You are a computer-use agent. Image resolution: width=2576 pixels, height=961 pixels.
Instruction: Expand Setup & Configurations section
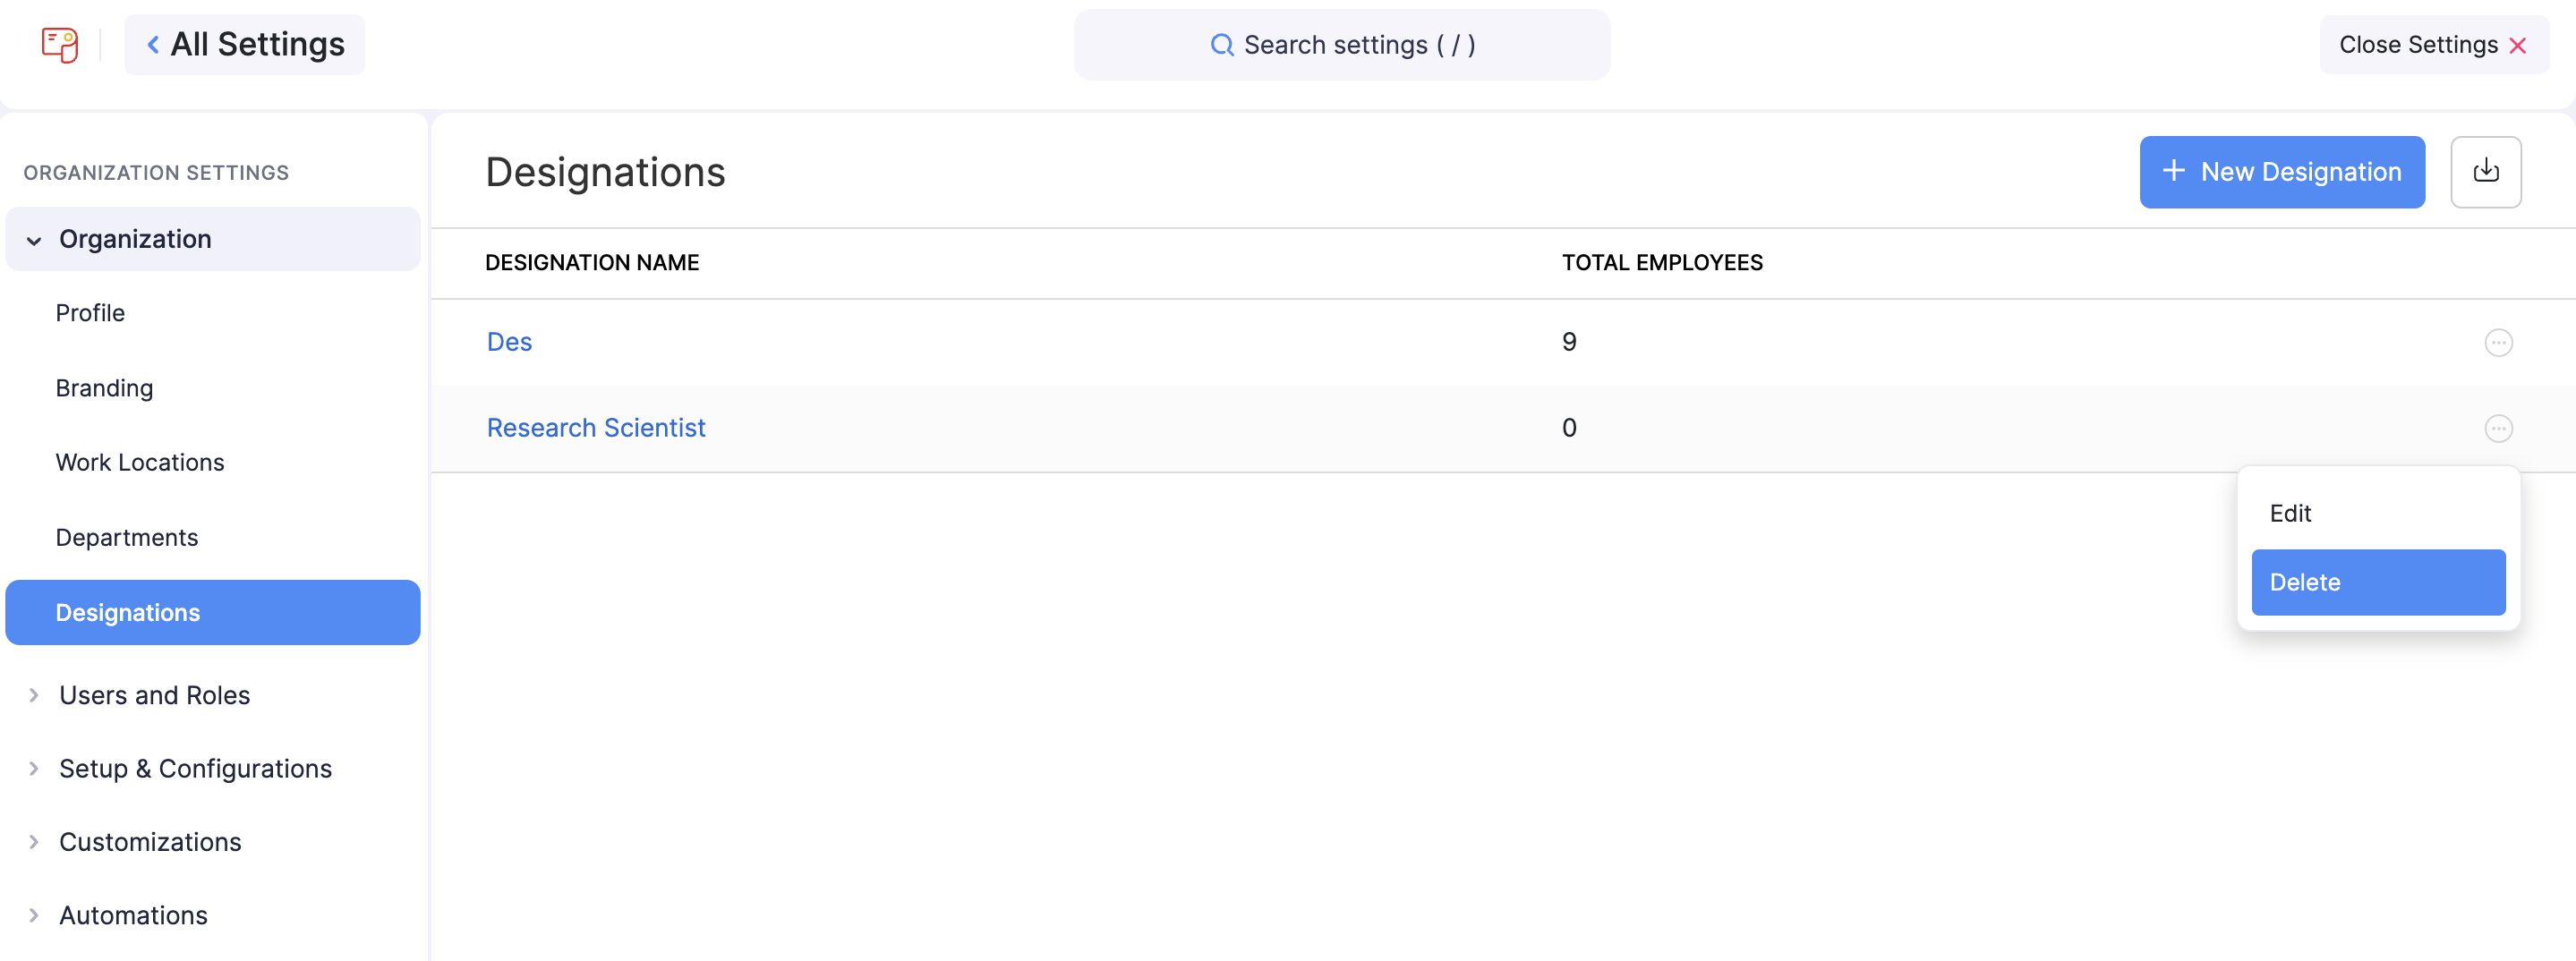point(34,768)
